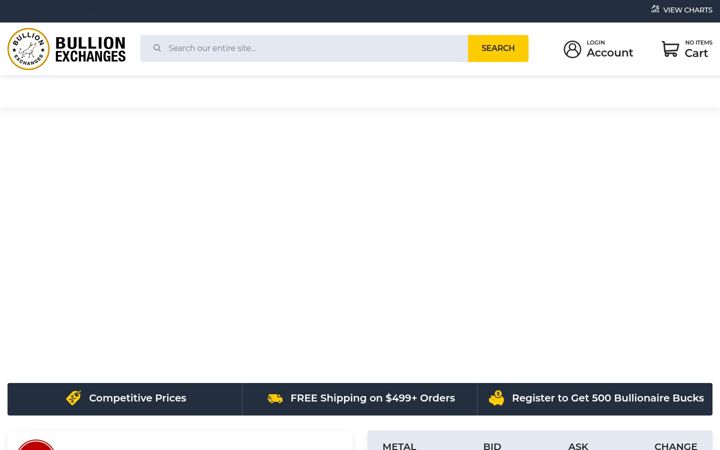Click the delivery truck icon
720x450 pixels.
pos(275,398)
